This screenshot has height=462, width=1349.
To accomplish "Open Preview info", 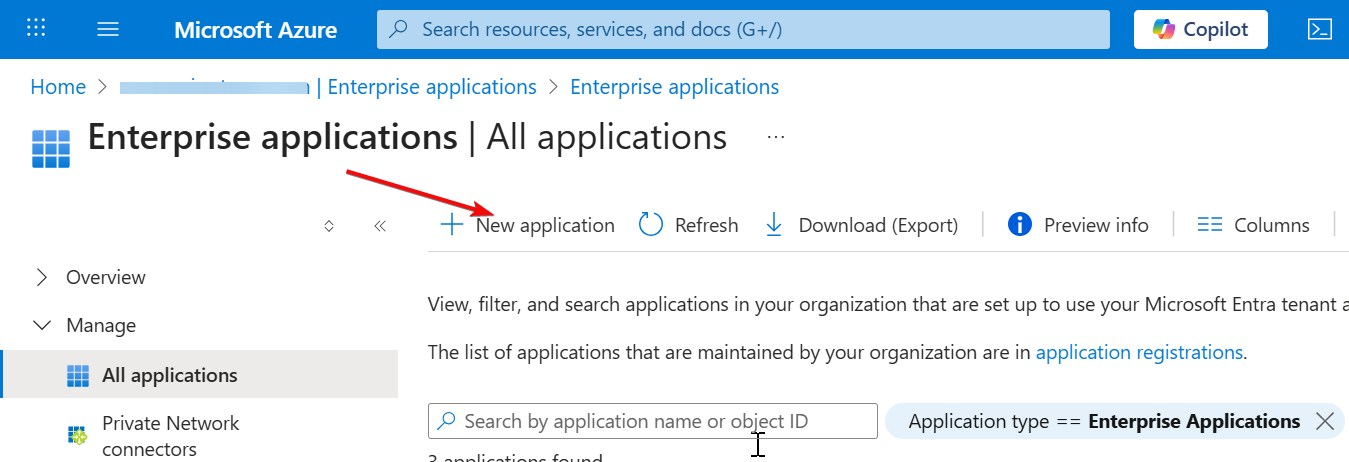I will click(x=1078, y=225).
